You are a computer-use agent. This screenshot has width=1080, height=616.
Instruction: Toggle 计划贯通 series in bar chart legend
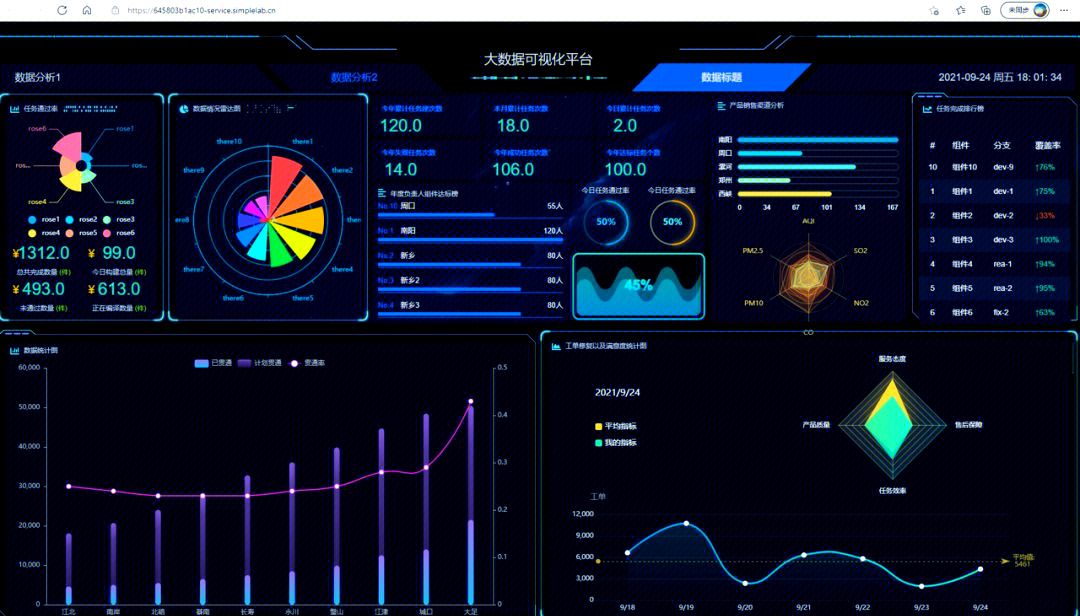point(259,363)
